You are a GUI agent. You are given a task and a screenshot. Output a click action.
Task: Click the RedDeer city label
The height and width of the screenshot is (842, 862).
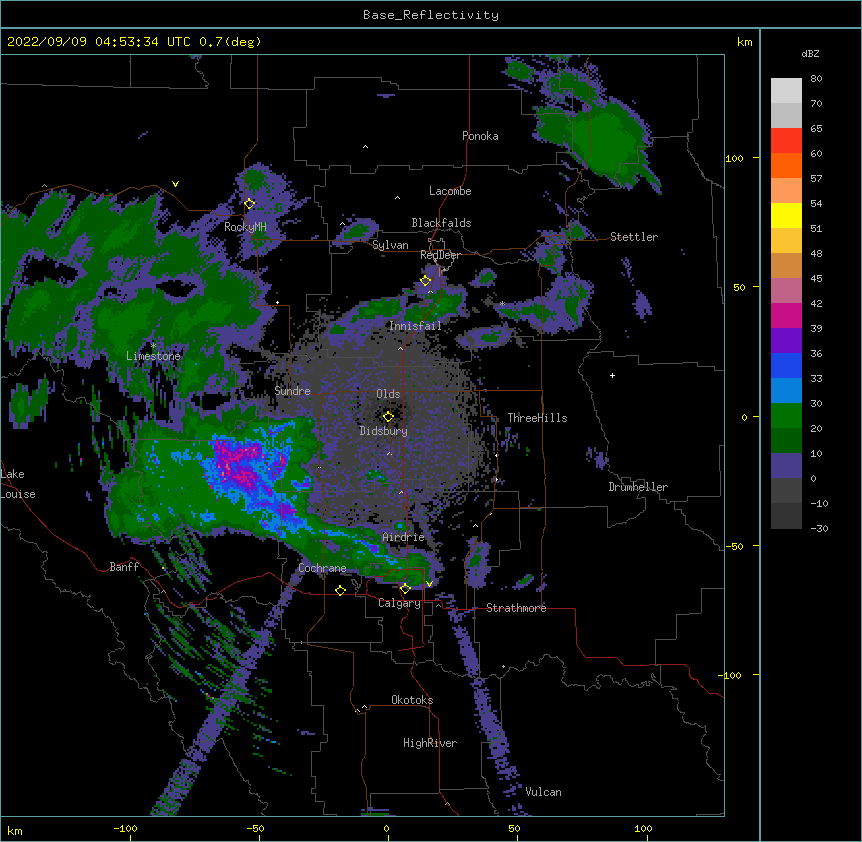[x=440, y=255]
